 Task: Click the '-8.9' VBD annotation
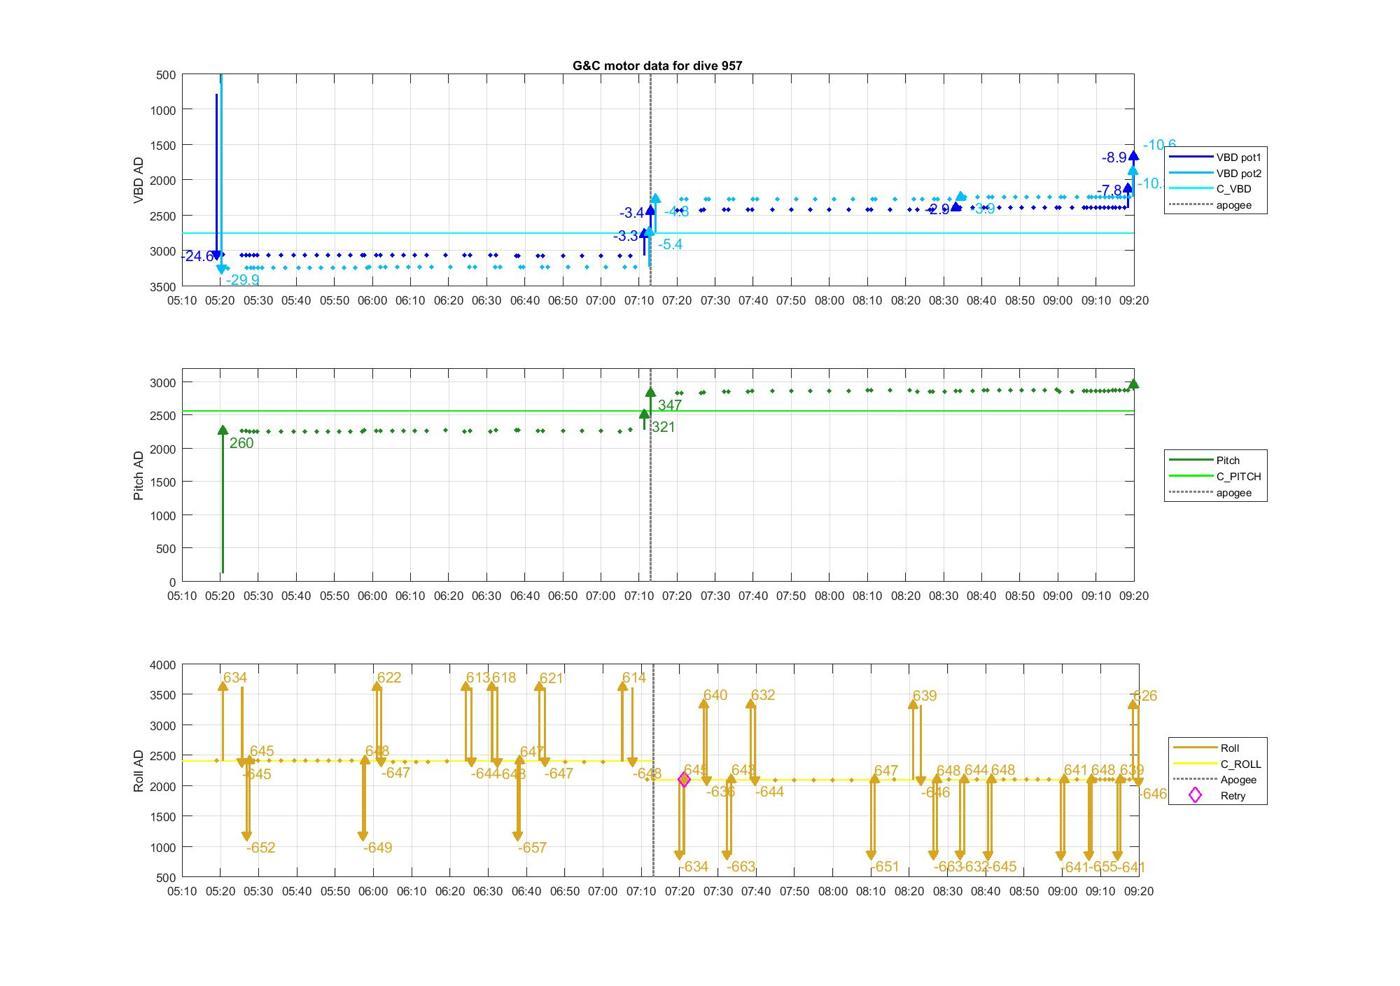click(x=1114, y=158)
